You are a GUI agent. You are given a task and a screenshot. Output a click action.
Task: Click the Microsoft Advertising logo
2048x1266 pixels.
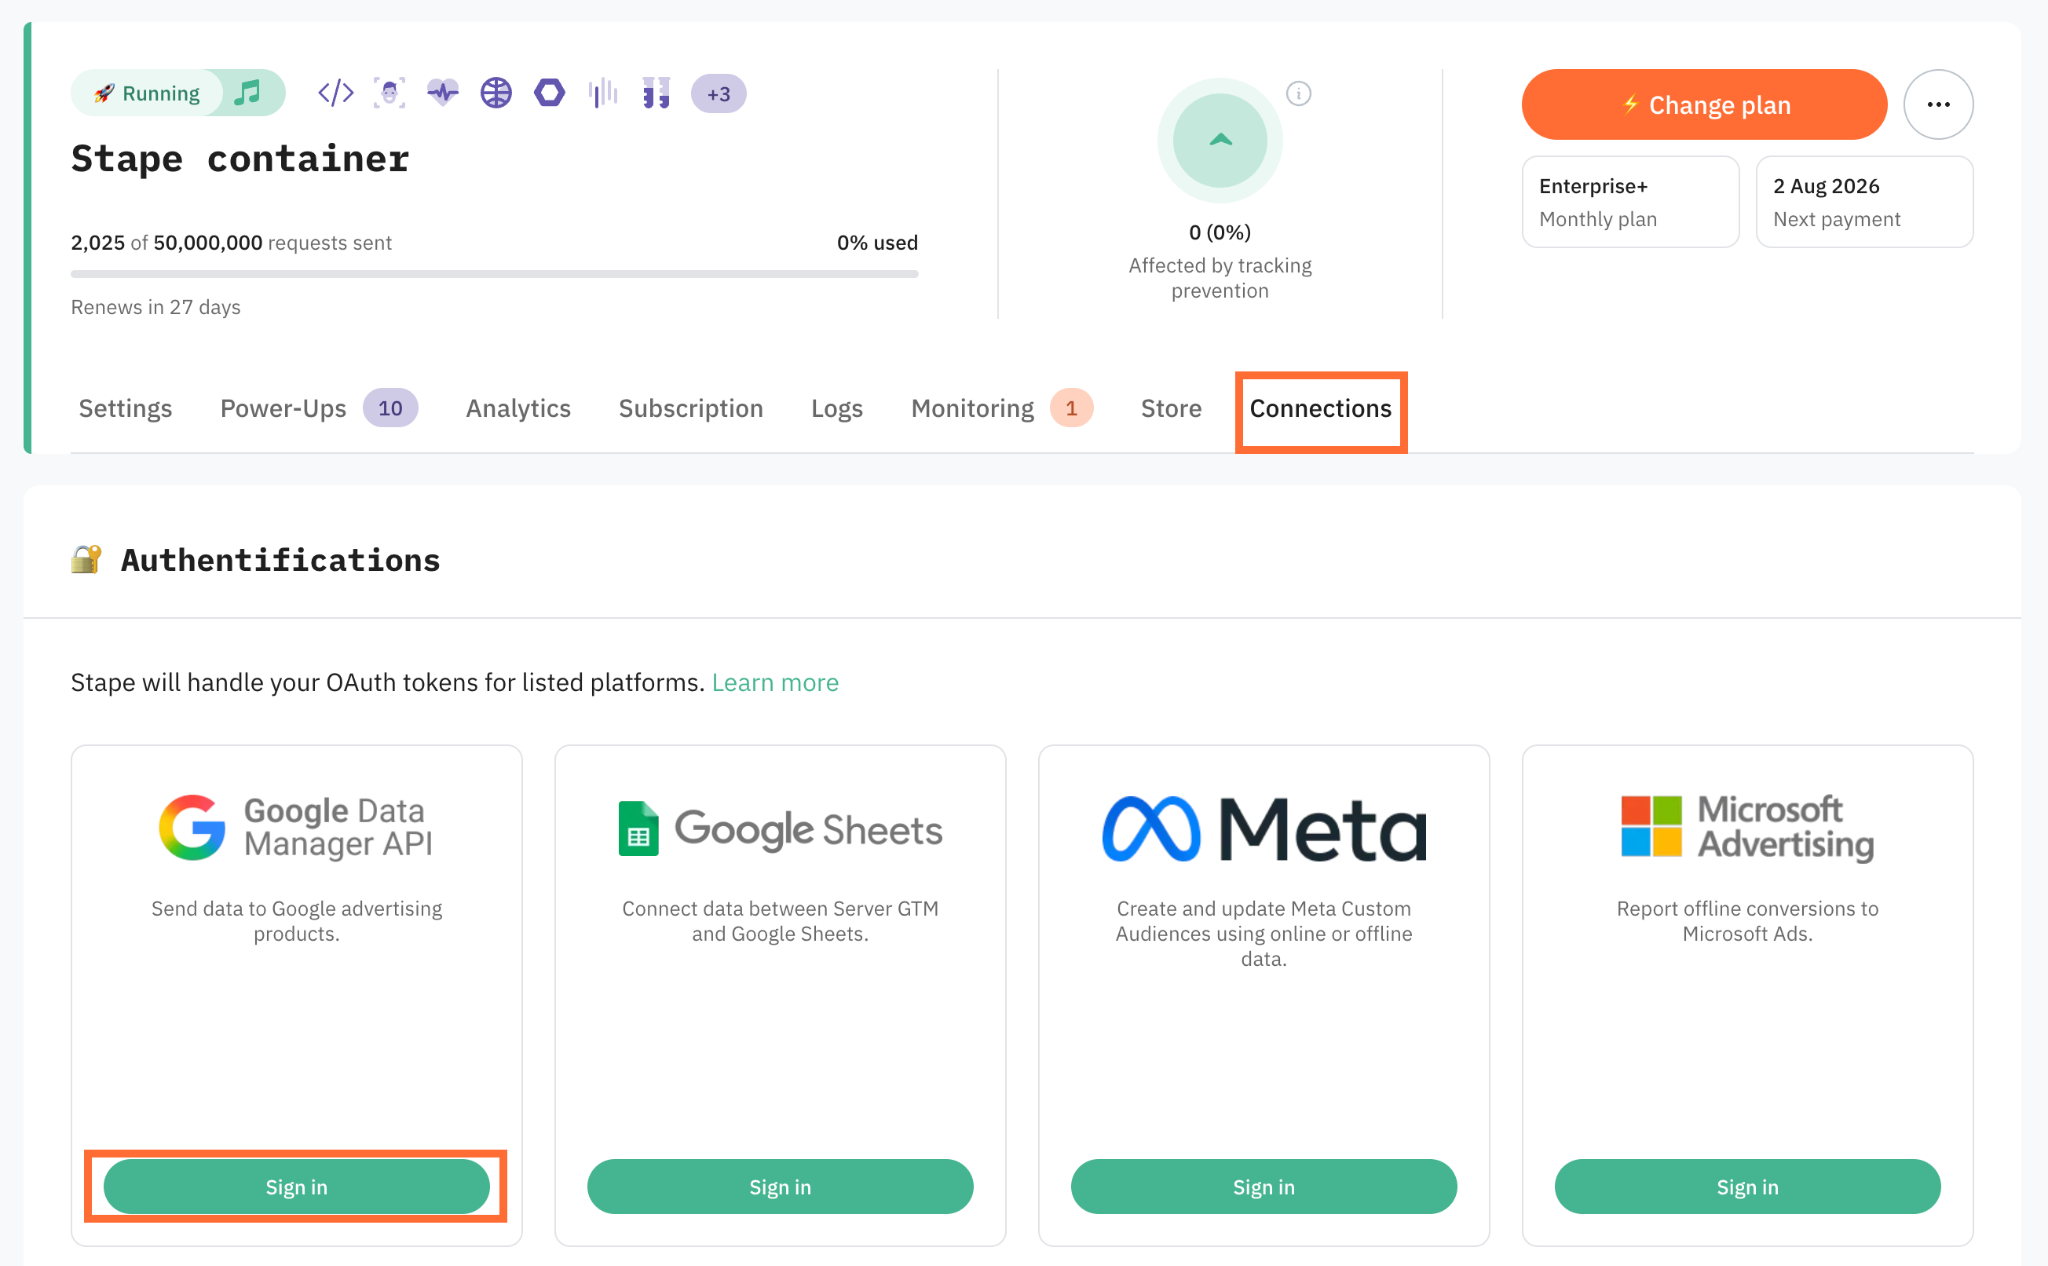coord(1748,827)
